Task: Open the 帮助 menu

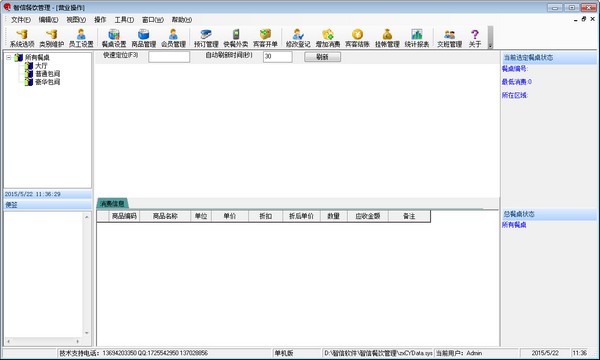Action: (x=181, y=20)
